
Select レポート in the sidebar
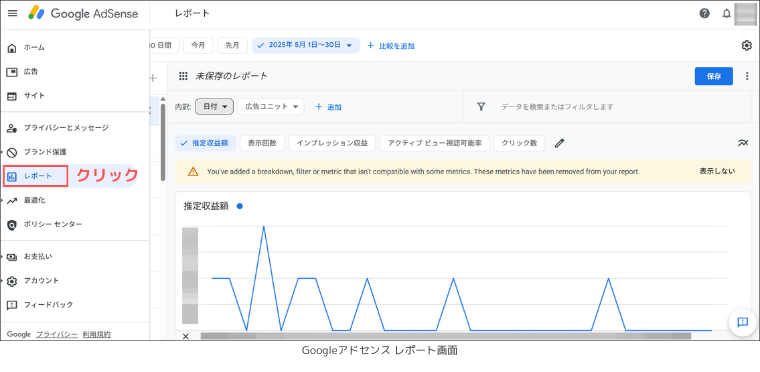[35, 176]
